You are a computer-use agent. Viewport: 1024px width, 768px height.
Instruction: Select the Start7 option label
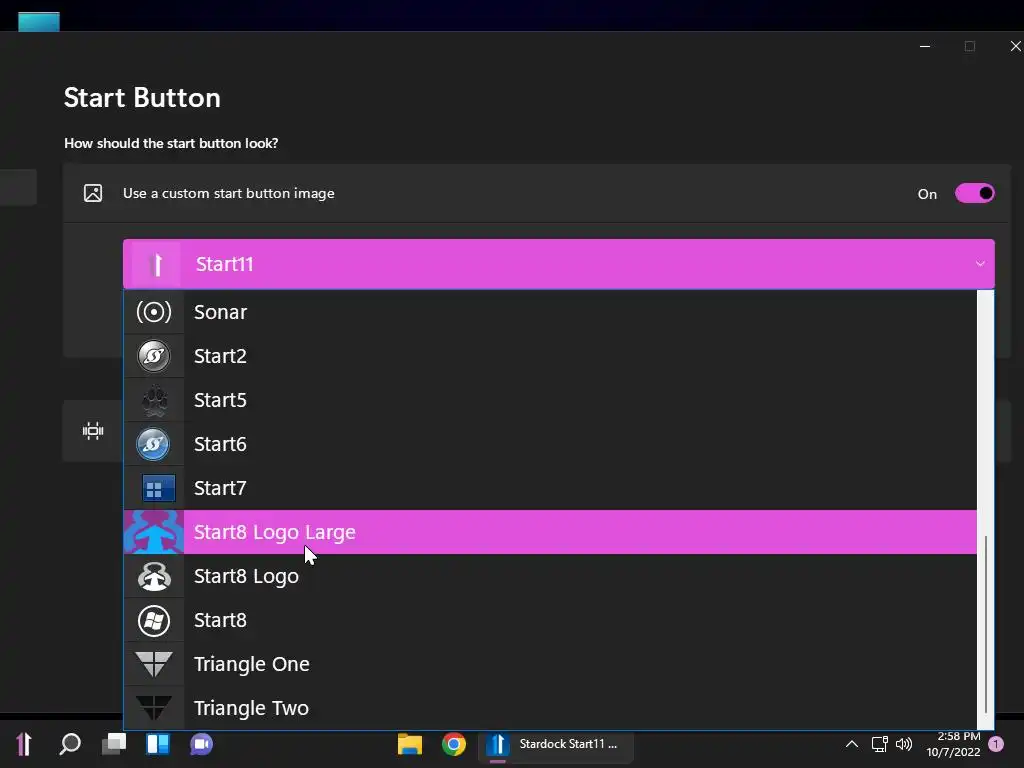click(220, 488)
